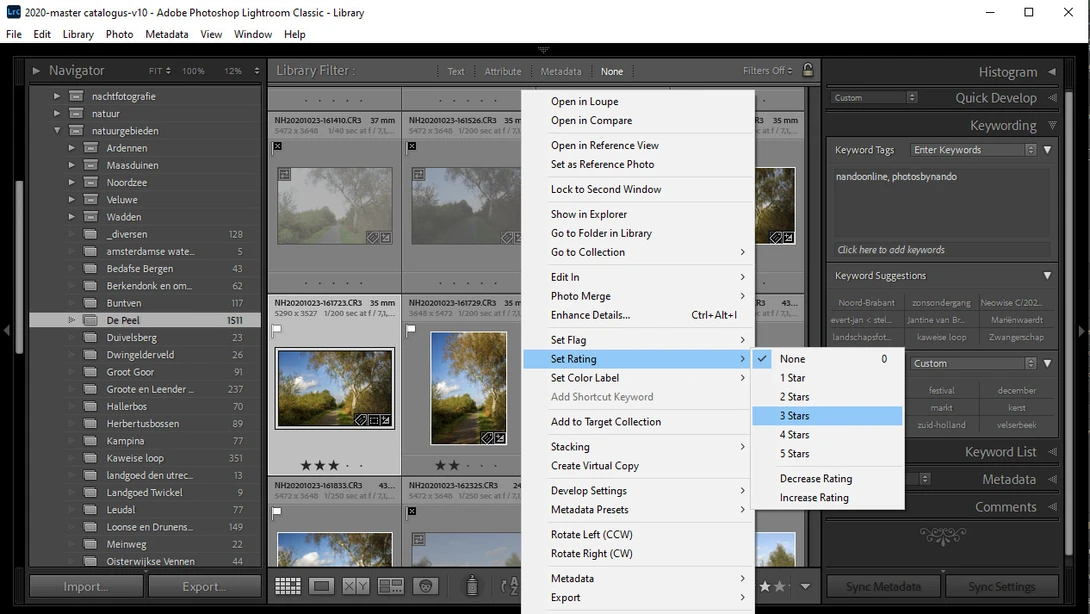
Task: Open Compare view XY icon
Action: (x=355, y=586)
